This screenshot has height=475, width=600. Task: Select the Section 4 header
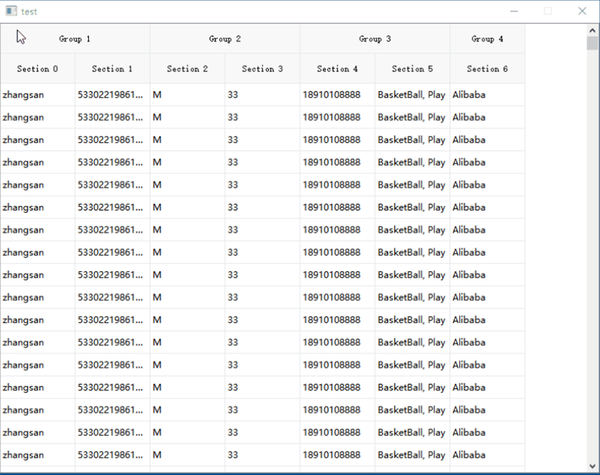coord(338,69)
